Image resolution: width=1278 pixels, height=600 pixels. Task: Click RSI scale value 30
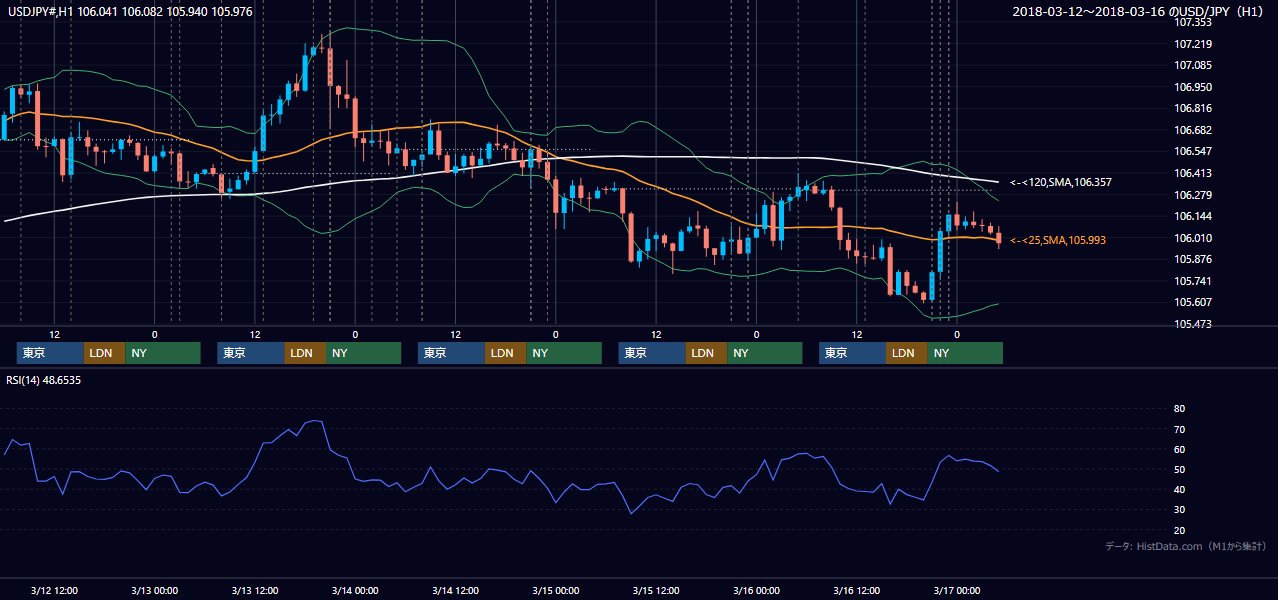pos(1179,509)
